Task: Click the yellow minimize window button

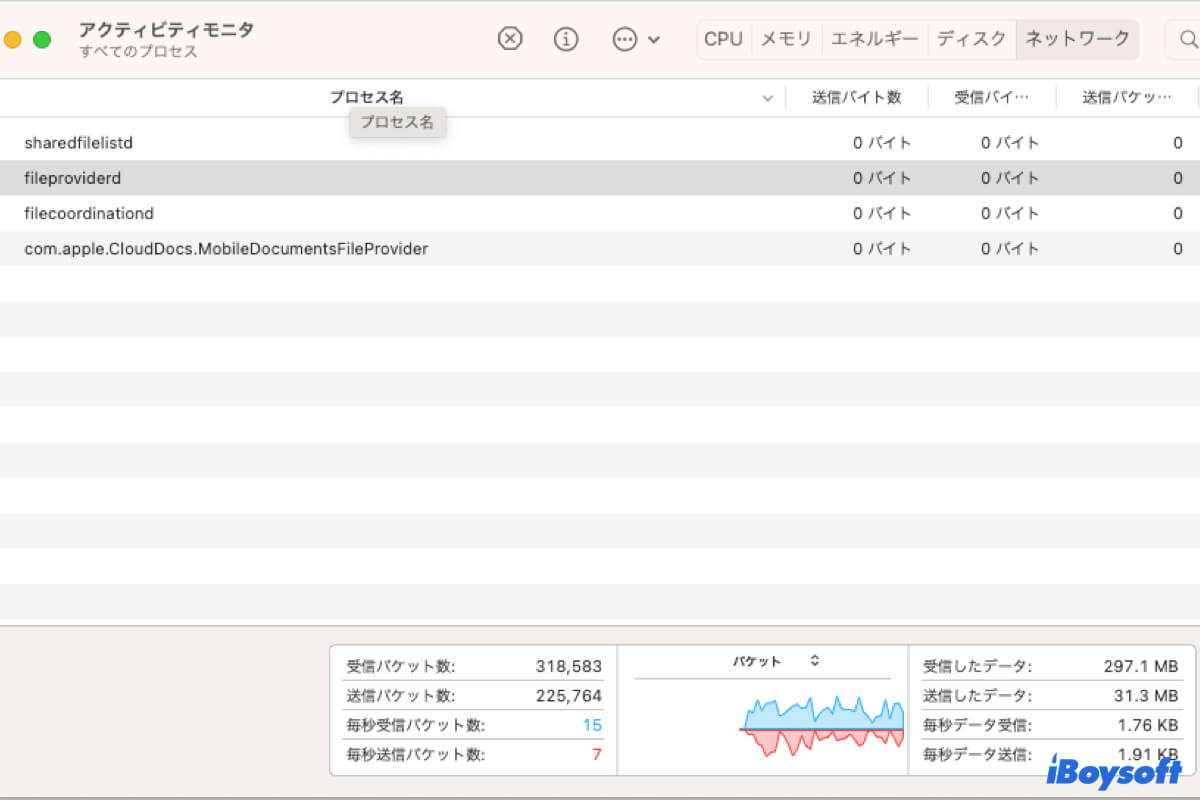Action: pyautogui.click(x=12, y=40)
